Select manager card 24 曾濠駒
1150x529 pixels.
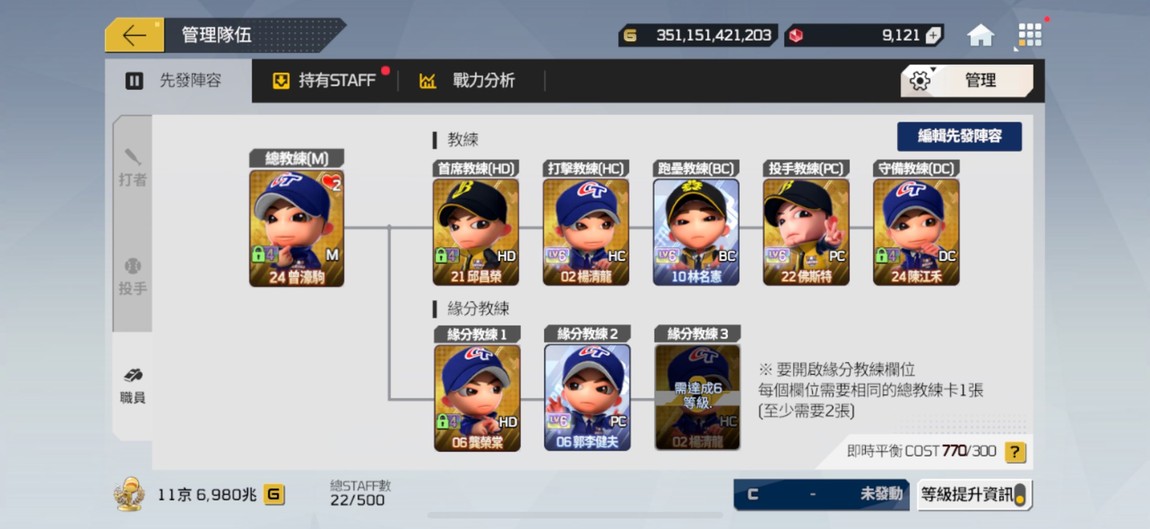click(x=296, y=228)
